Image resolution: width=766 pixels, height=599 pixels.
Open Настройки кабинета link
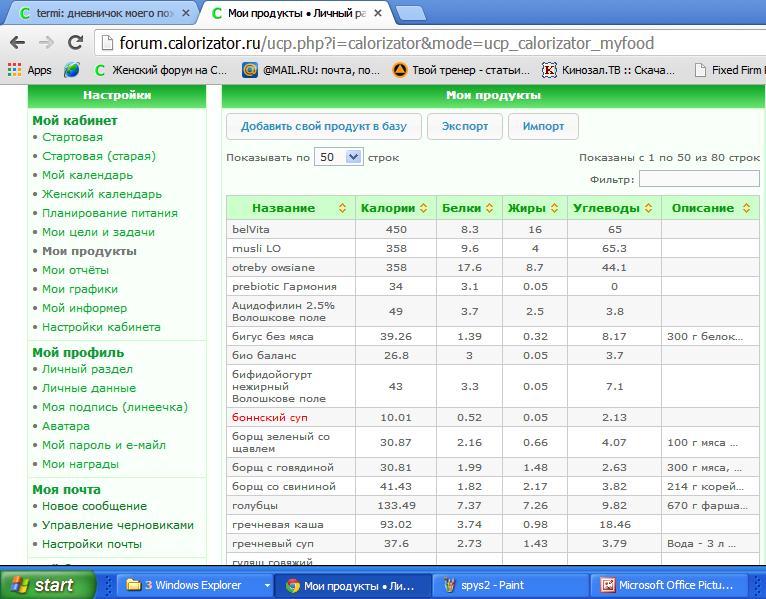click(101, 327)
